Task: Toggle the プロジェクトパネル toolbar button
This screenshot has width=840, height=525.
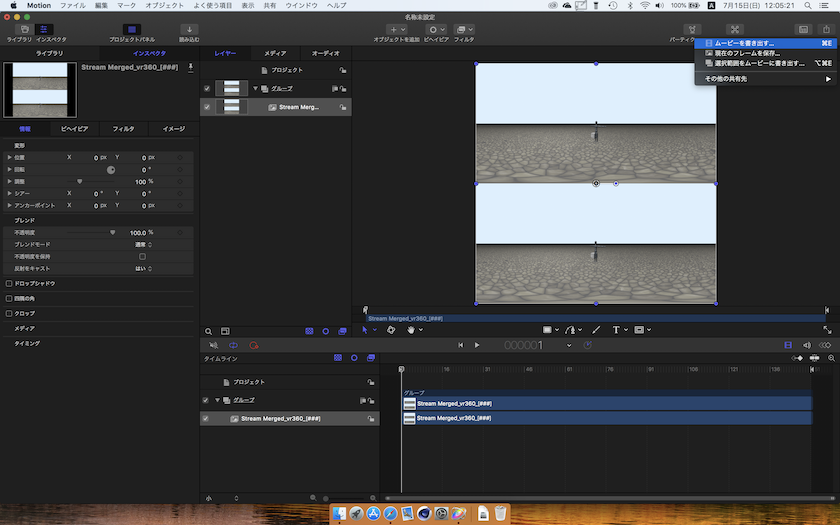Action: click(132, 29)
